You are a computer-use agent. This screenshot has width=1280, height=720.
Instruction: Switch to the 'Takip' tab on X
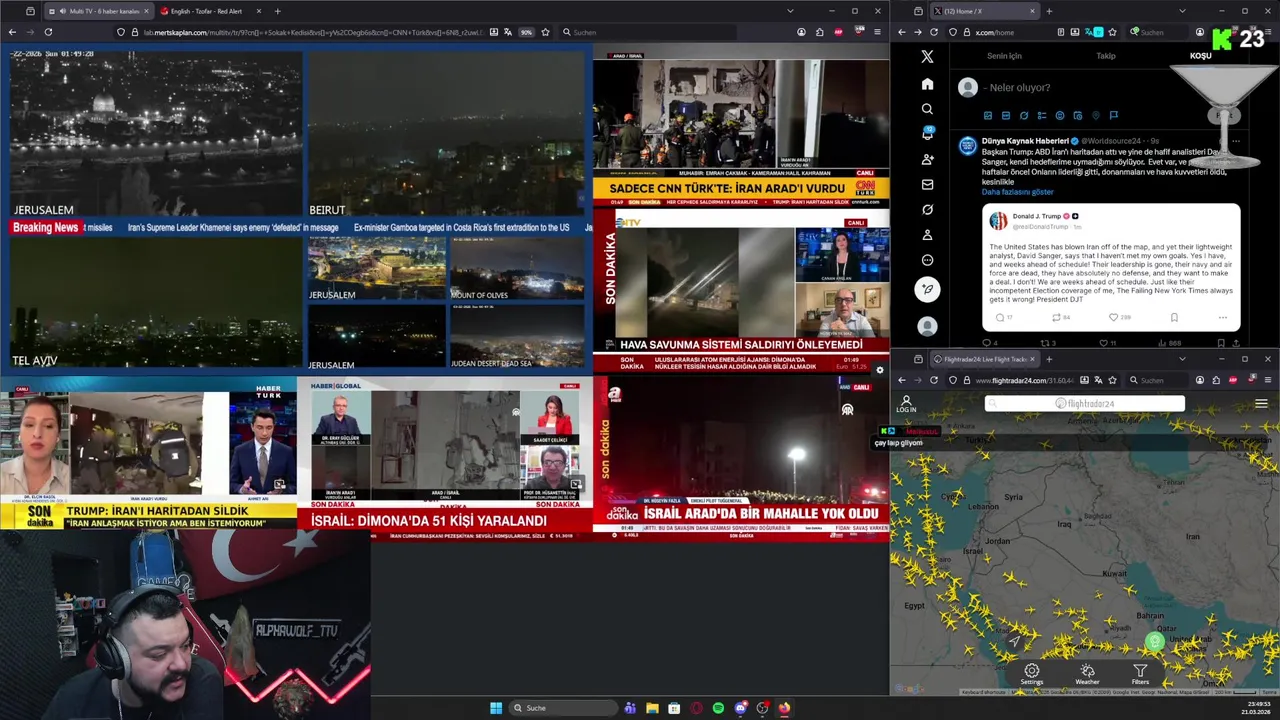click(1105, 56)
